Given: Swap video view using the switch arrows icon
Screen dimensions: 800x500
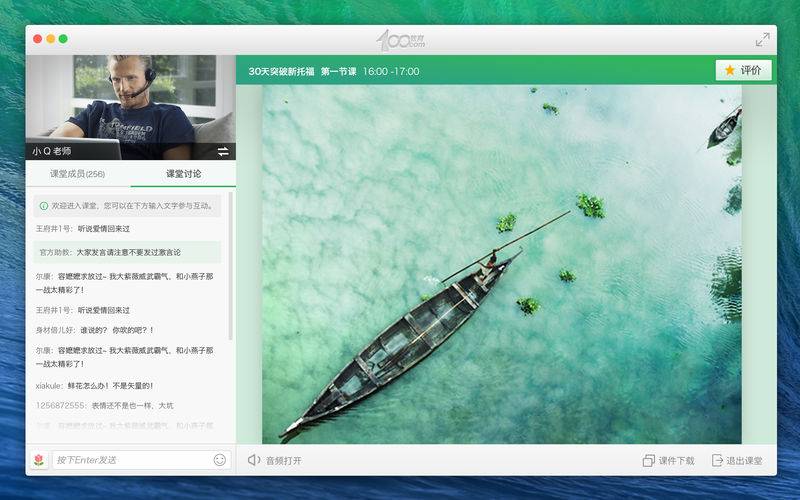Looking at the screenshot, I should point(223,152).
